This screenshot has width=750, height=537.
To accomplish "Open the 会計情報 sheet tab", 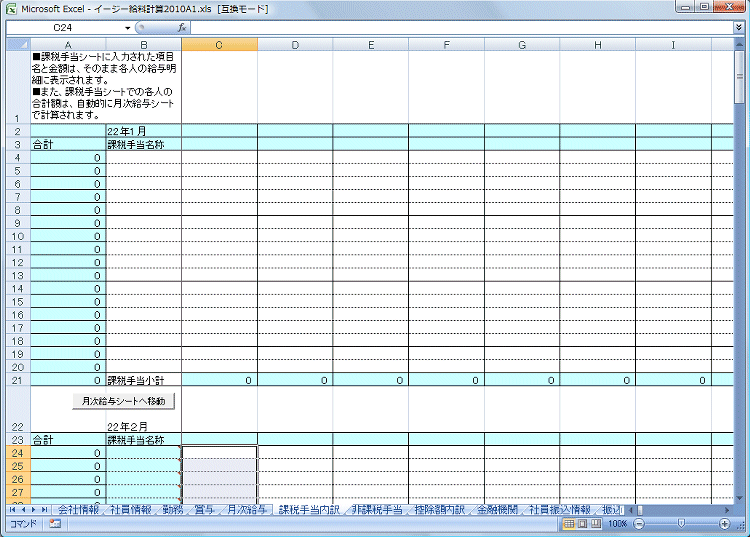I will [x=78, y=510].
